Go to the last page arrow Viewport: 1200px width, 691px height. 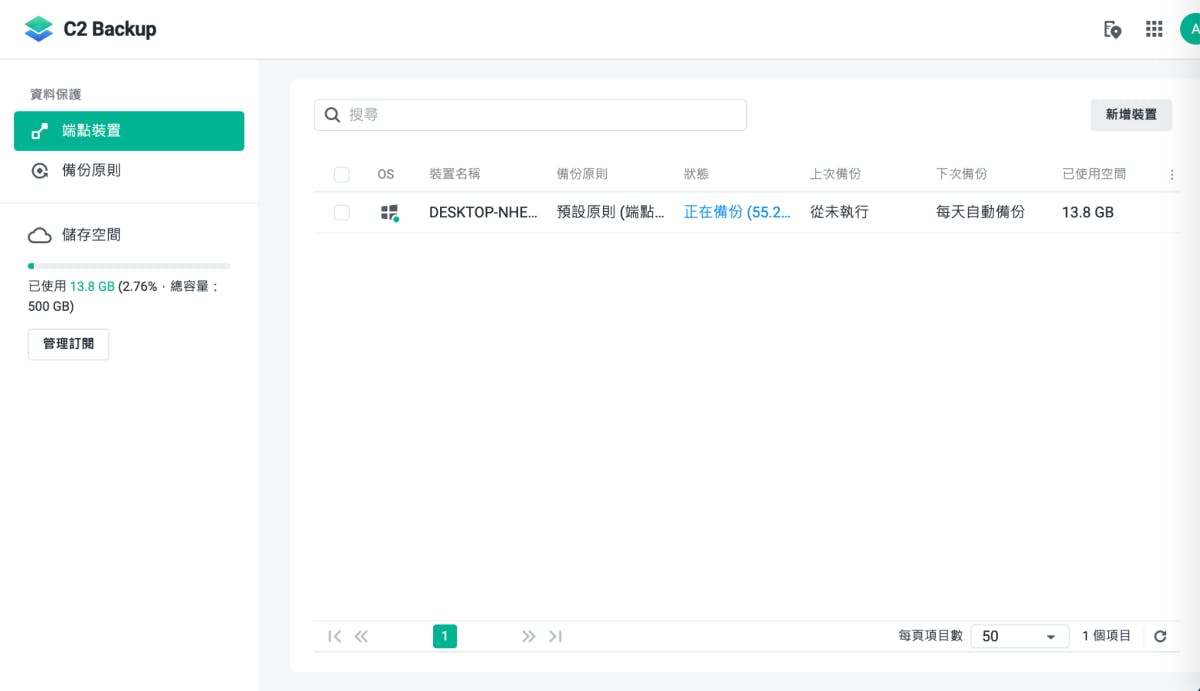(x=556, y=636)
